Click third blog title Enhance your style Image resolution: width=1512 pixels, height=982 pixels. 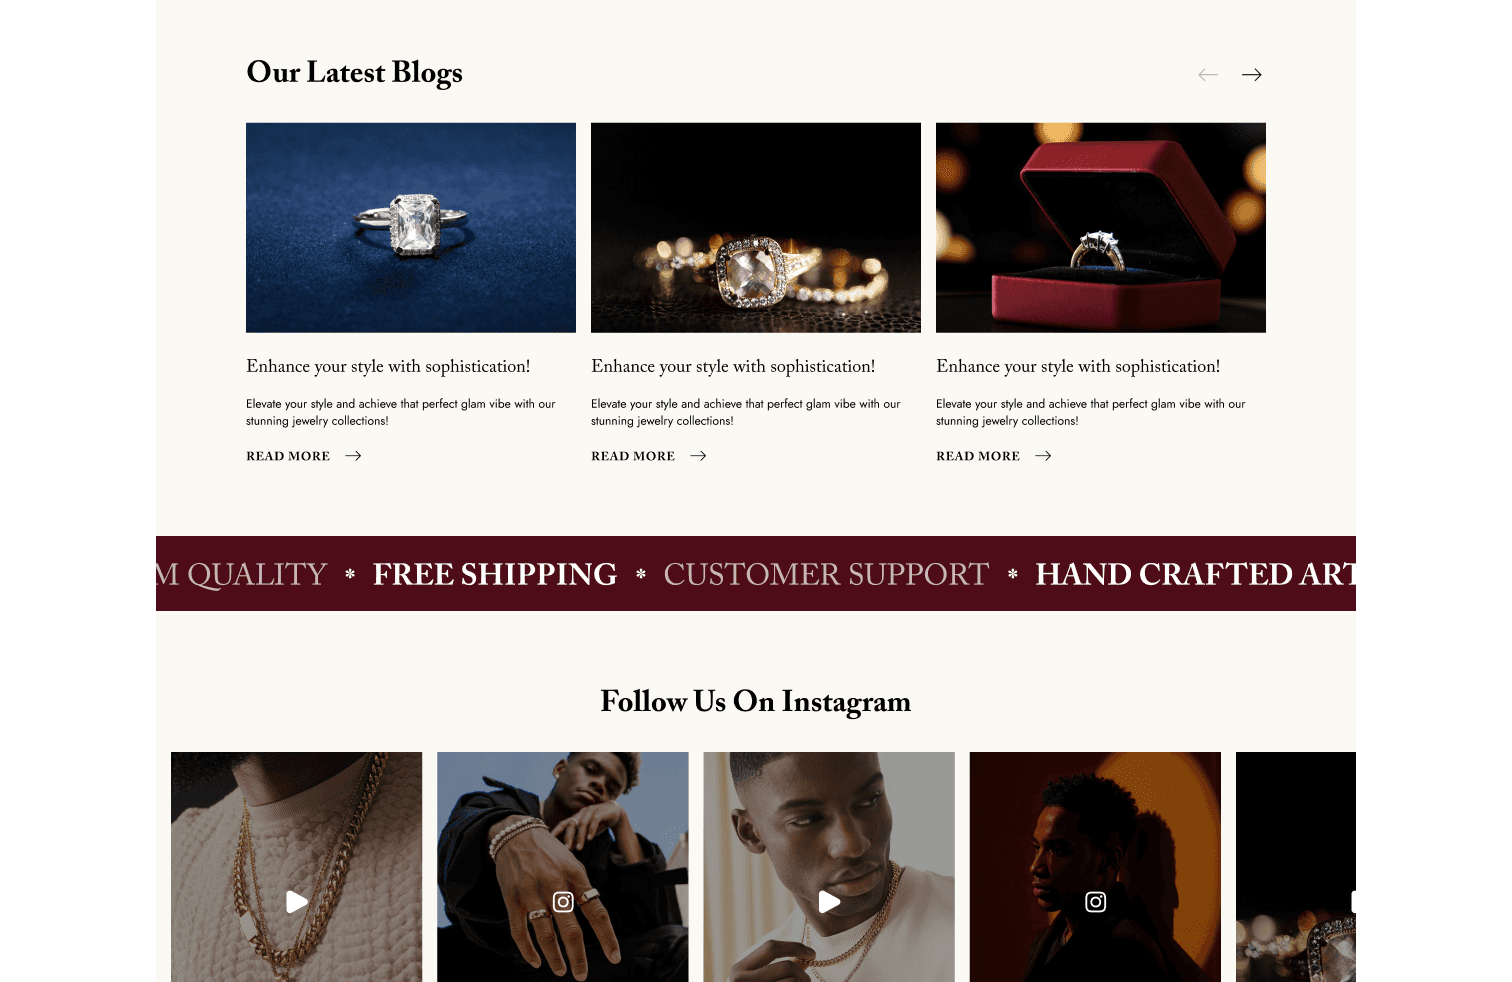(x=1078, y=367)
